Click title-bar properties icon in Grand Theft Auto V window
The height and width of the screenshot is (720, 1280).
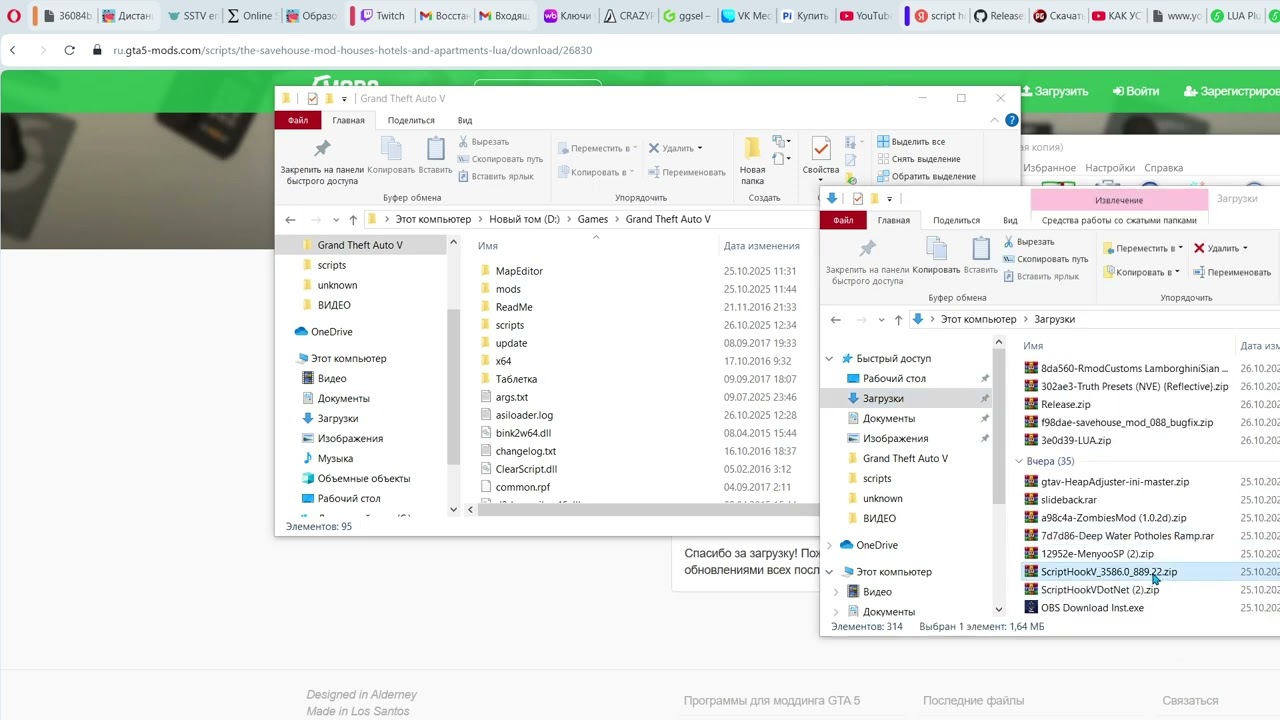pyautogui.click(x=312, y=99)
